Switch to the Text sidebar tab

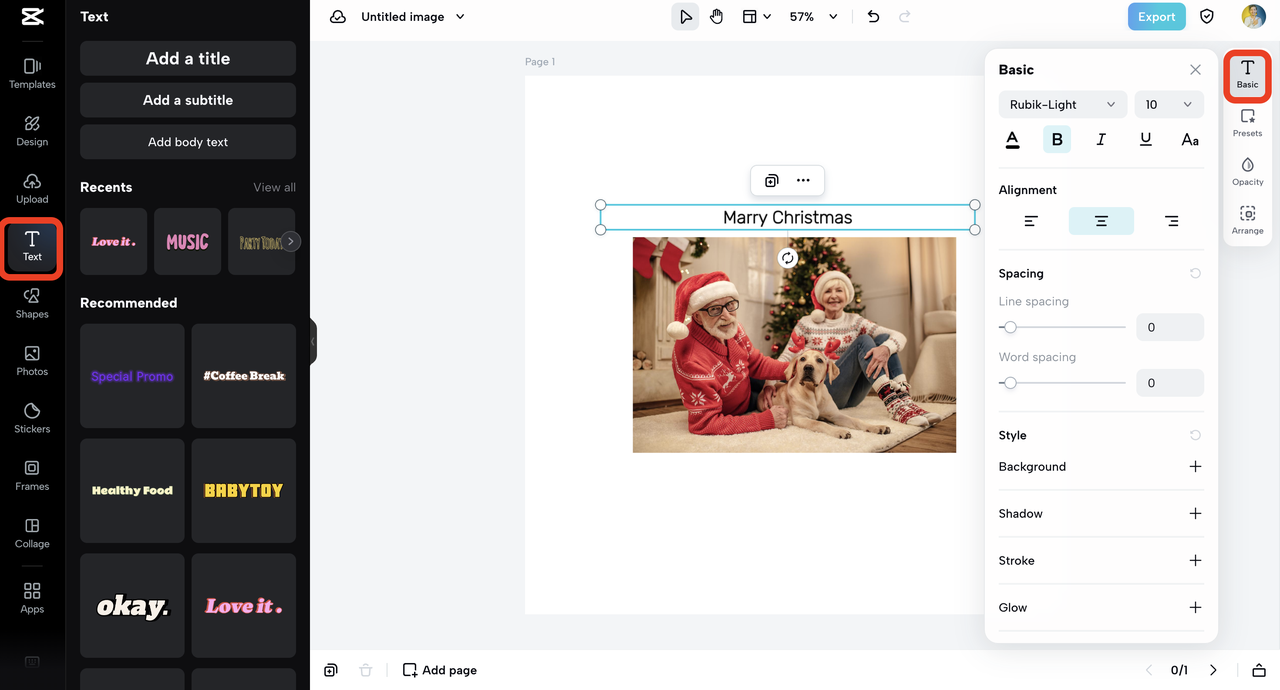[x=32, y=246]
